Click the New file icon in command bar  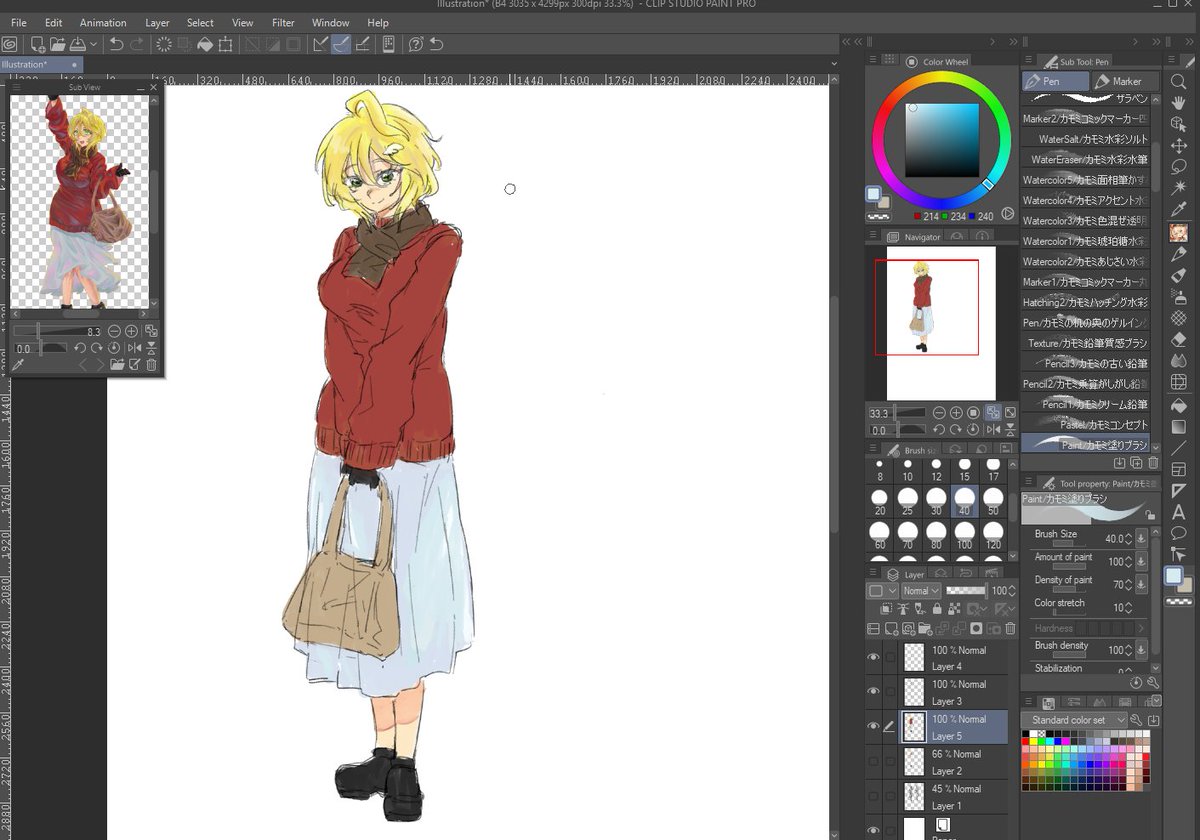tap(38, 44)
